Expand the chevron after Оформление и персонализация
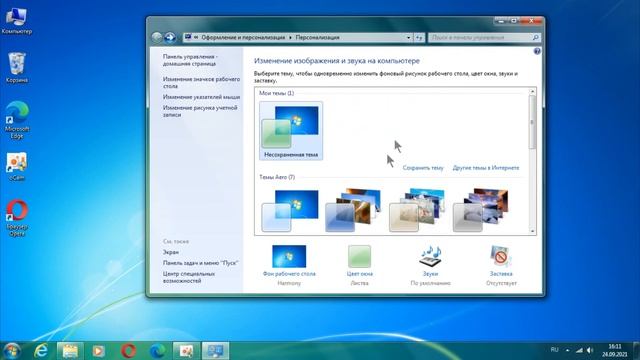This screenshot has height=360, width=640. point(291,38)
